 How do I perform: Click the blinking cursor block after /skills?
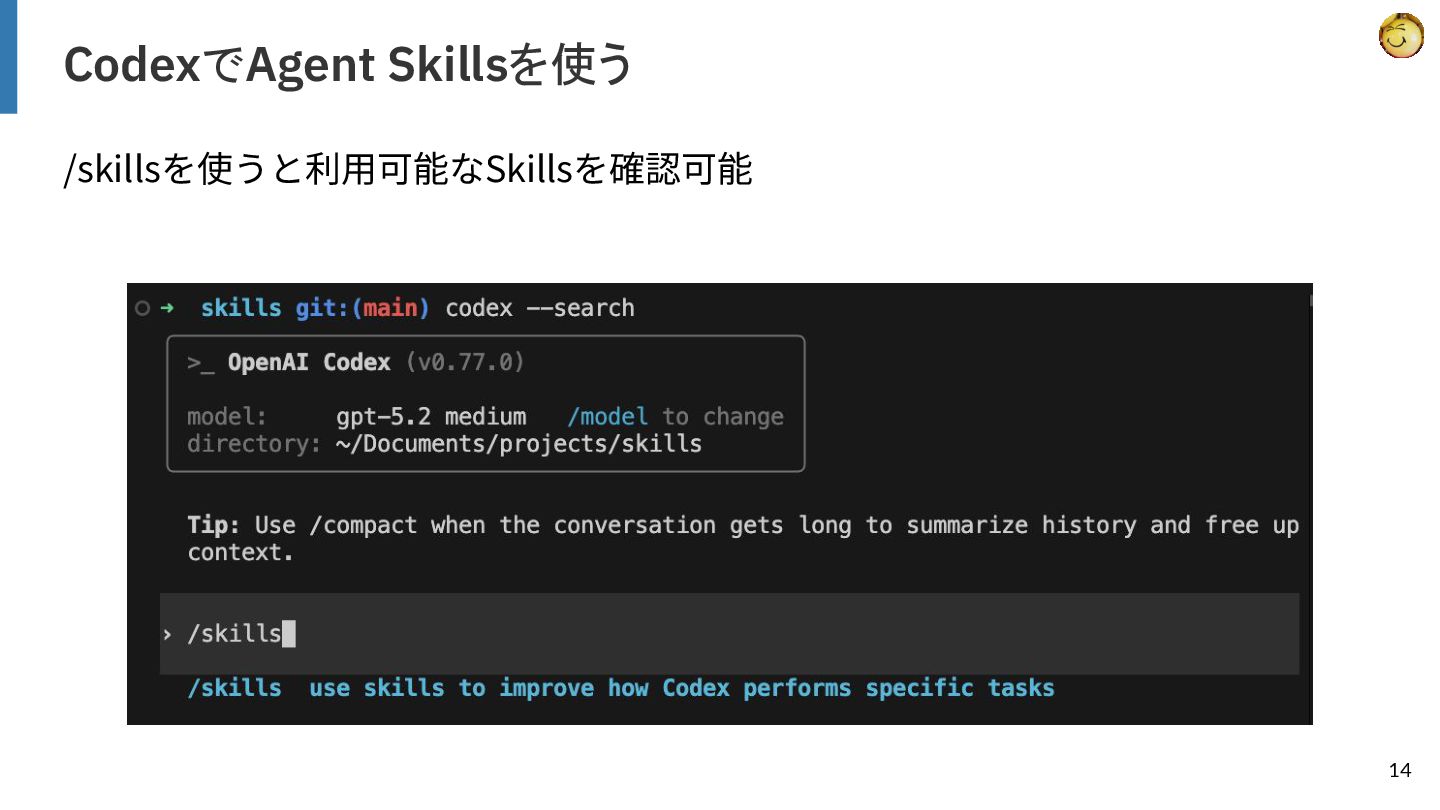[x=289, y=634]
